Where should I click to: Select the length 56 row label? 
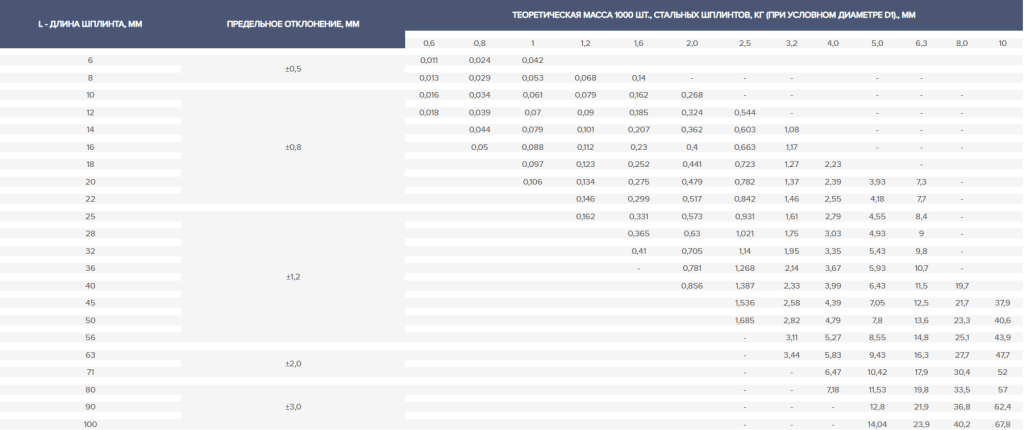pos(90,338)
